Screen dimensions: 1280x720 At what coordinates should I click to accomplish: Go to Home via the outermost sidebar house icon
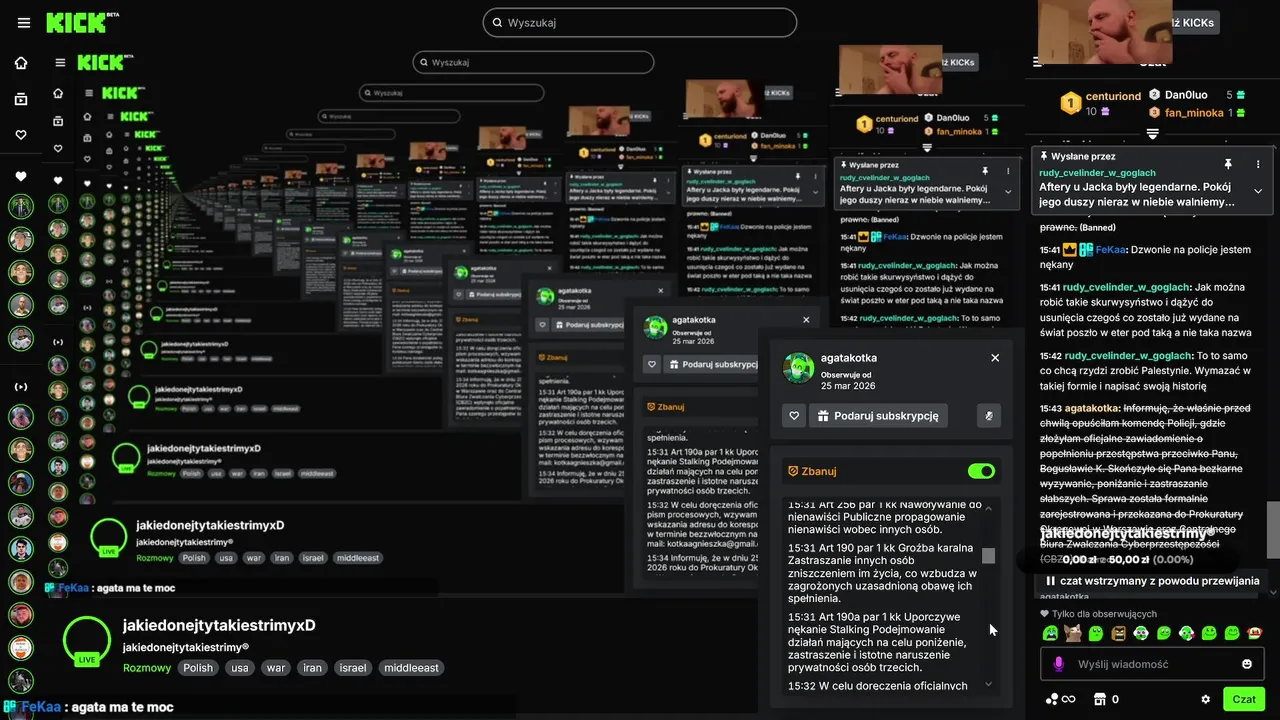pyautogui.click(x=21, y=63)
